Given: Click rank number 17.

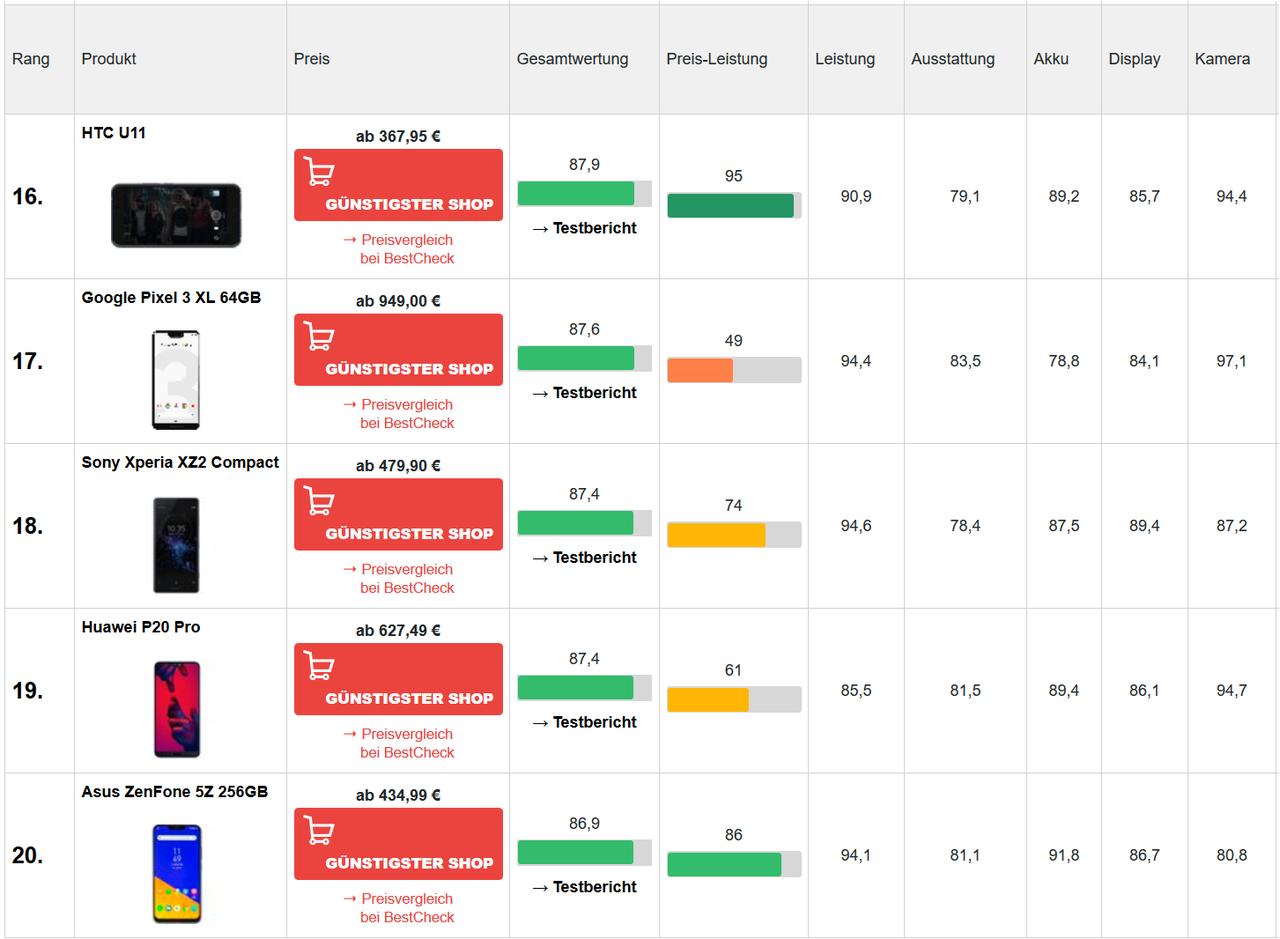Looking at the screenshot, I should click(28, 361).
